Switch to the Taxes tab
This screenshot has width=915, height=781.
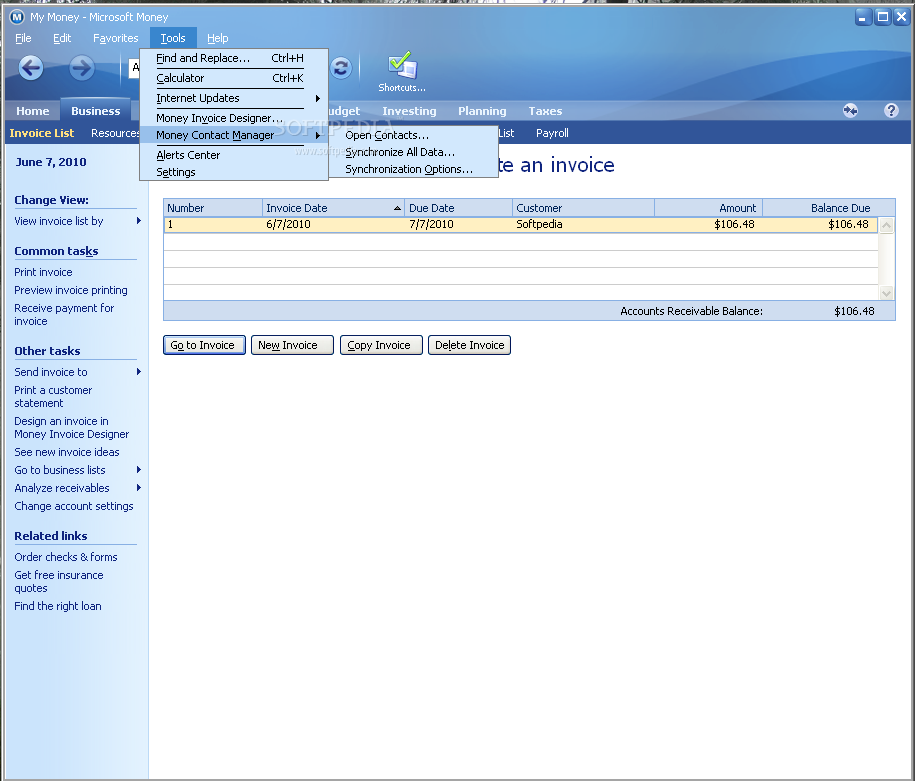[x=545, y=111]
